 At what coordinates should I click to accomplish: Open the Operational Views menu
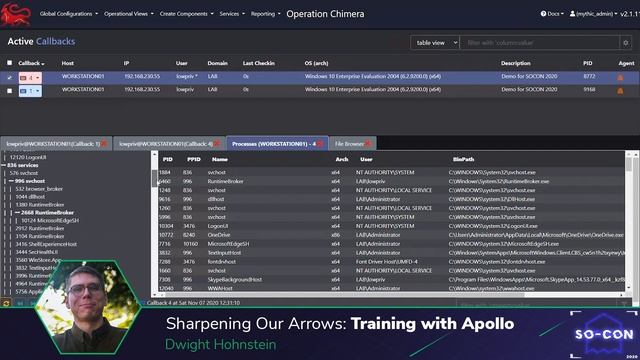pos(129,14)
